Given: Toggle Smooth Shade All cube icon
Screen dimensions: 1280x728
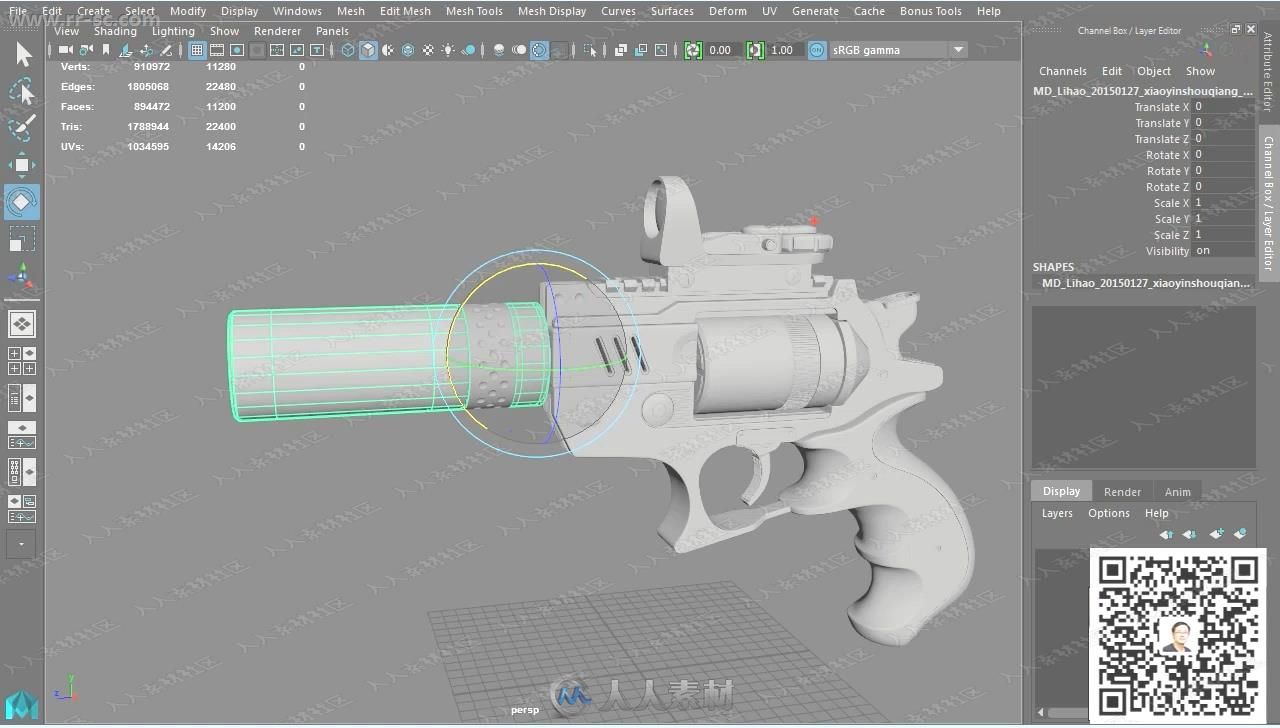Looking at the screenshot, I should click(368, 50).
